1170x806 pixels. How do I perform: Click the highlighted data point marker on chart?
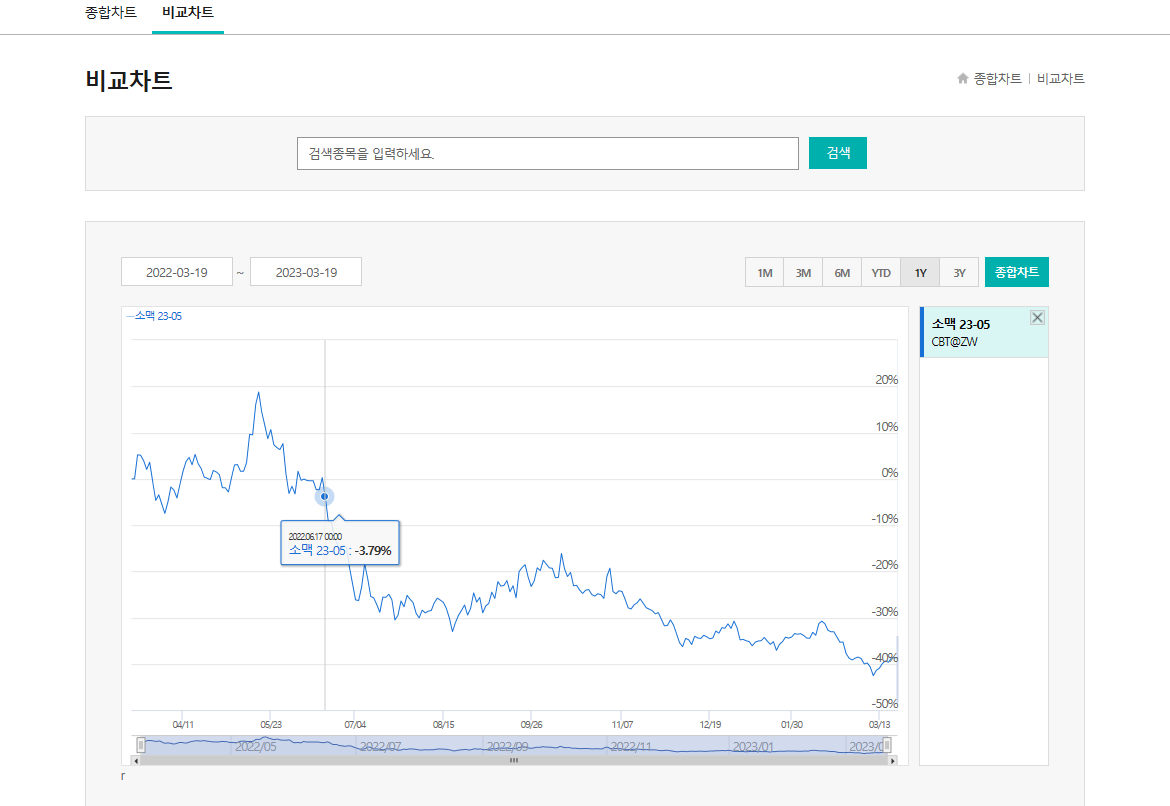[325, 496]
